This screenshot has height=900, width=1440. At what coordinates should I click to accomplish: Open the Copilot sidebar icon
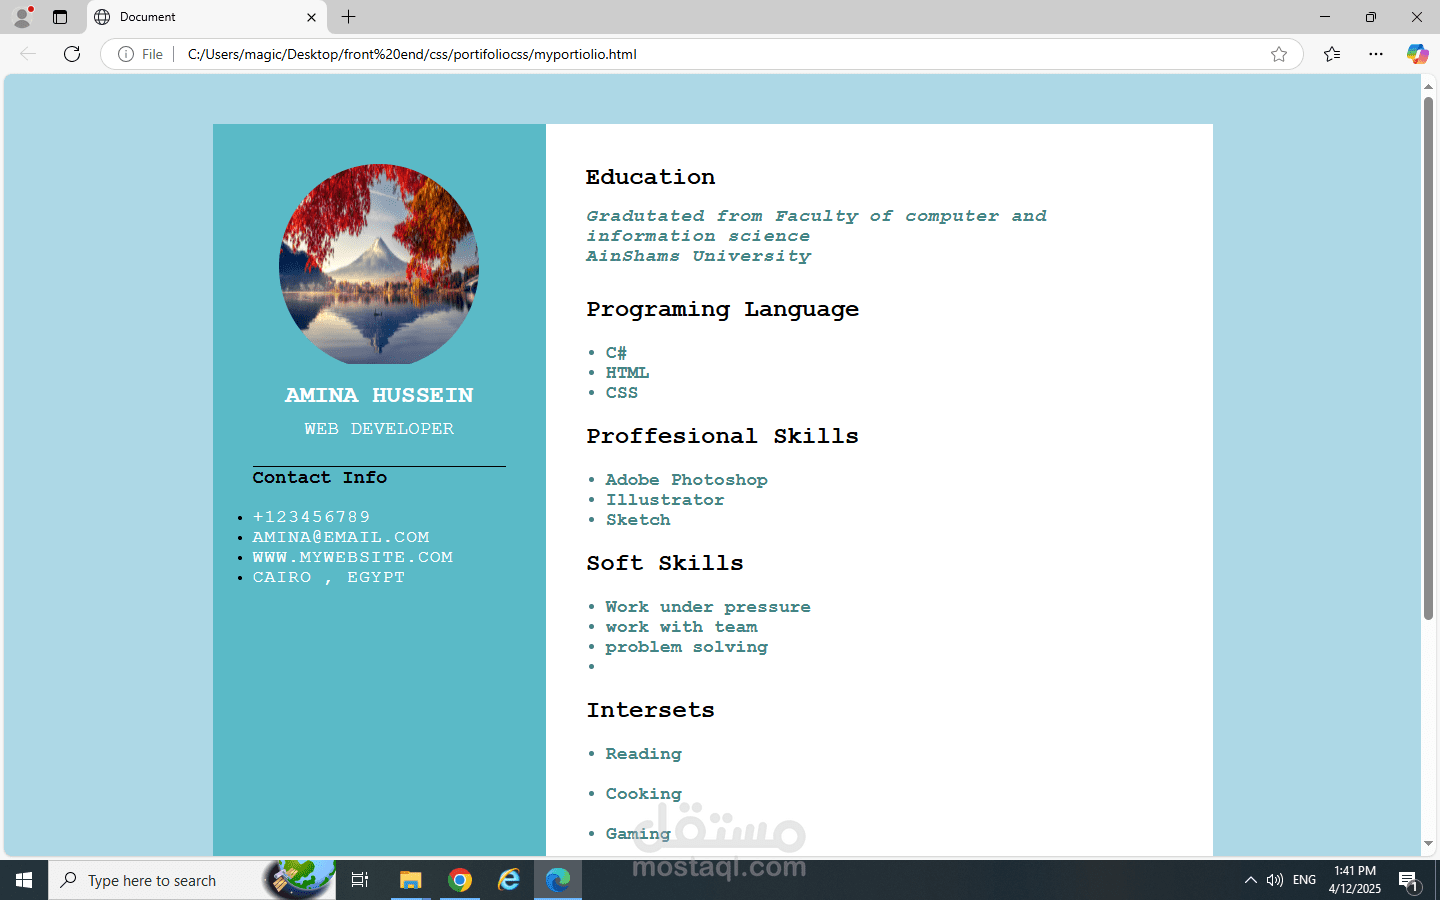[1417, 54]
